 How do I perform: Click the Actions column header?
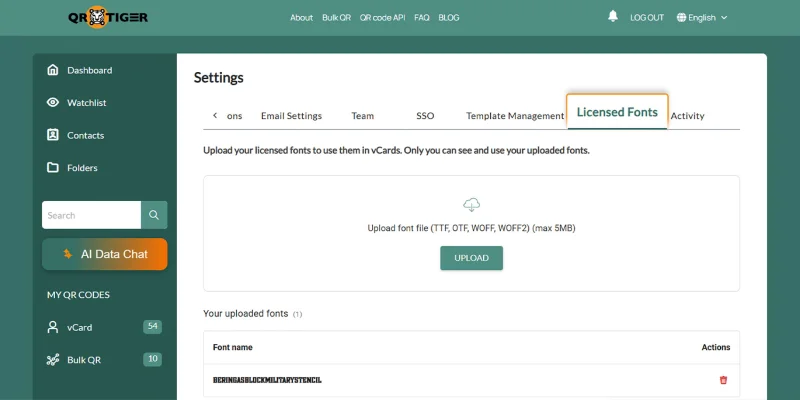716,347
